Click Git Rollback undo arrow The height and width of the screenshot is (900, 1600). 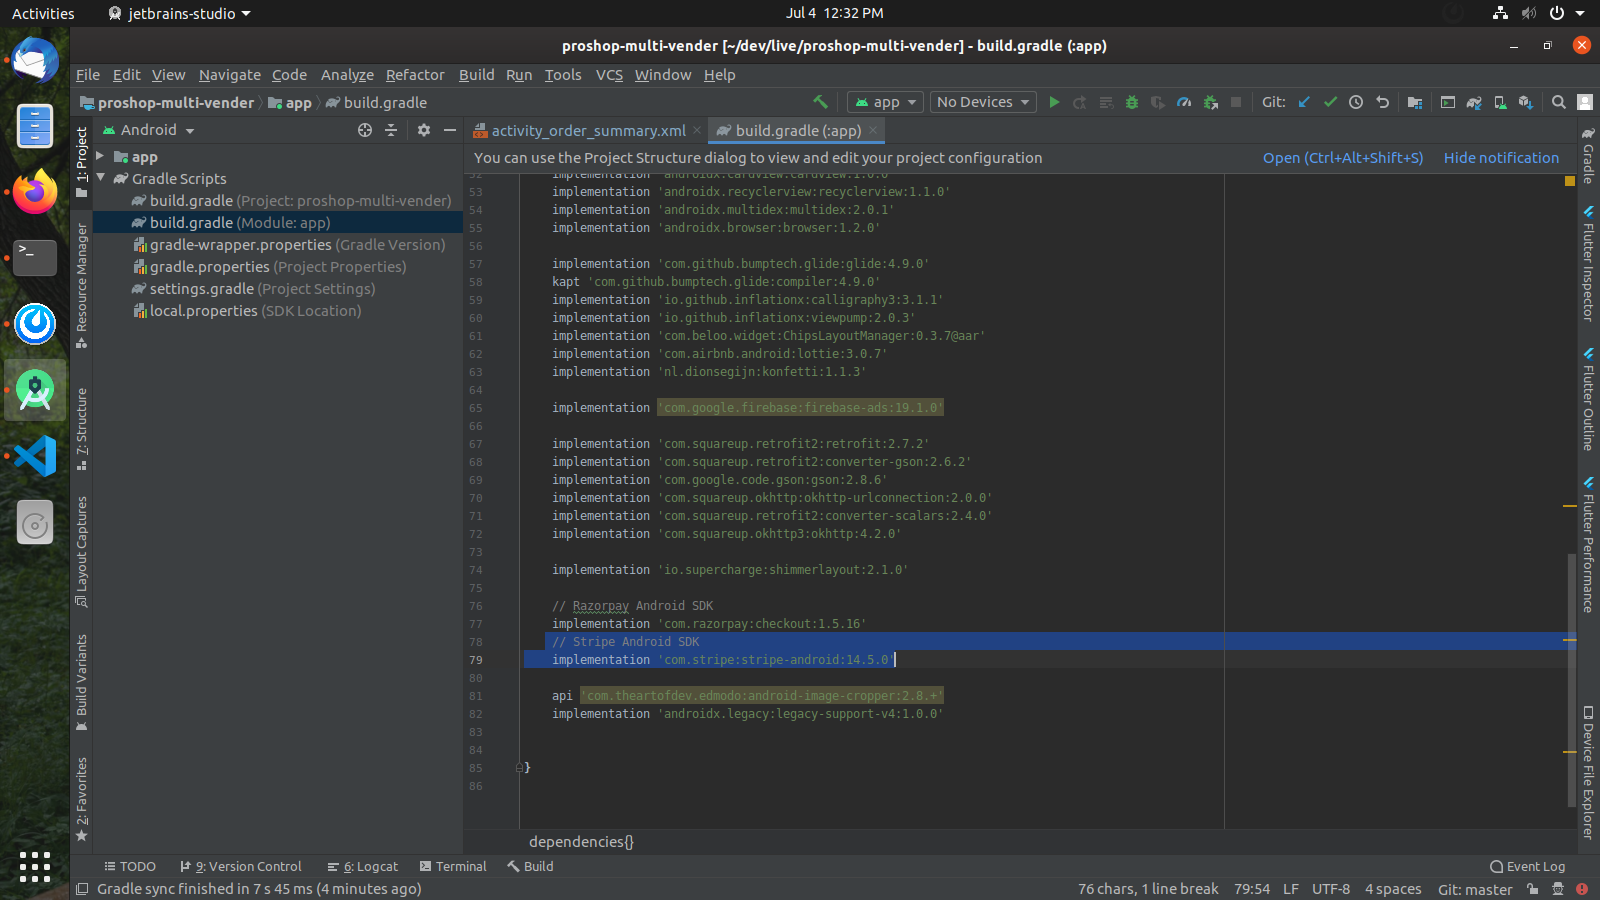pos(1382,102)
